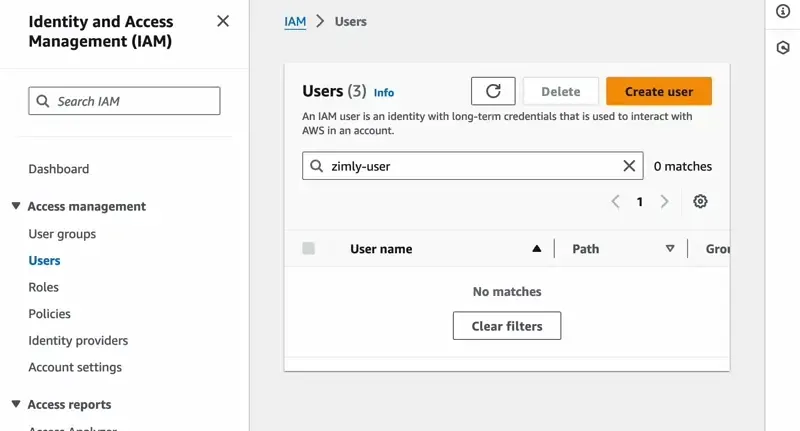Follow the IAM breadcrumb link
The image size is (800, 431).
click(x=295, y=21)
